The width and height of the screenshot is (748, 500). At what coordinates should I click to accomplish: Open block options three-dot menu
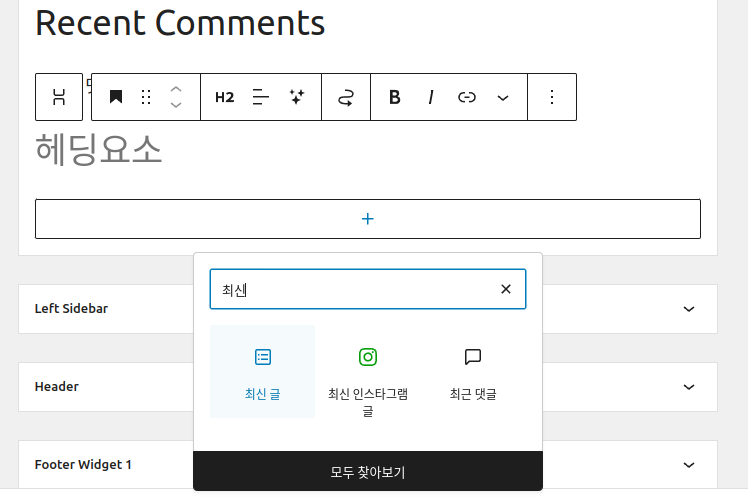pyautogui.click(x=552, y=97)
